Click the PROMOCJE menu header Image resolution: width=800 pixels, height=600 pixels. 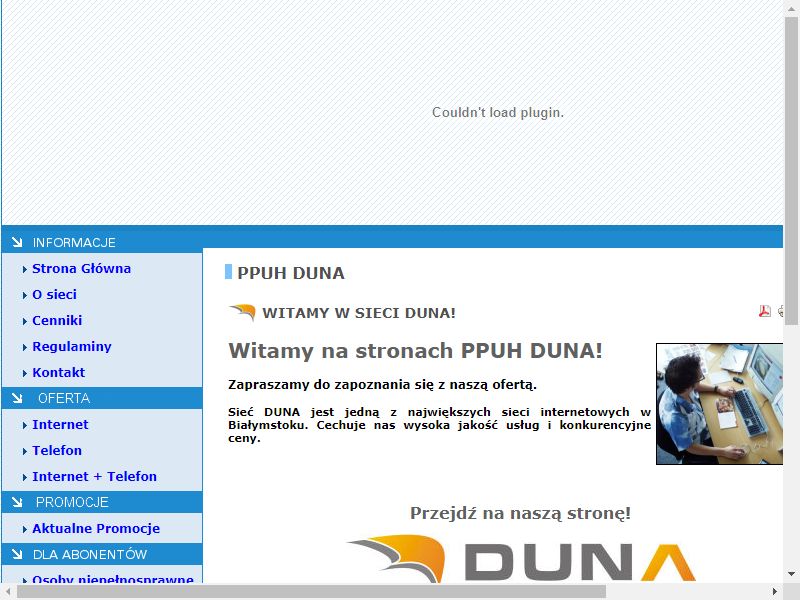coord(102,502)
